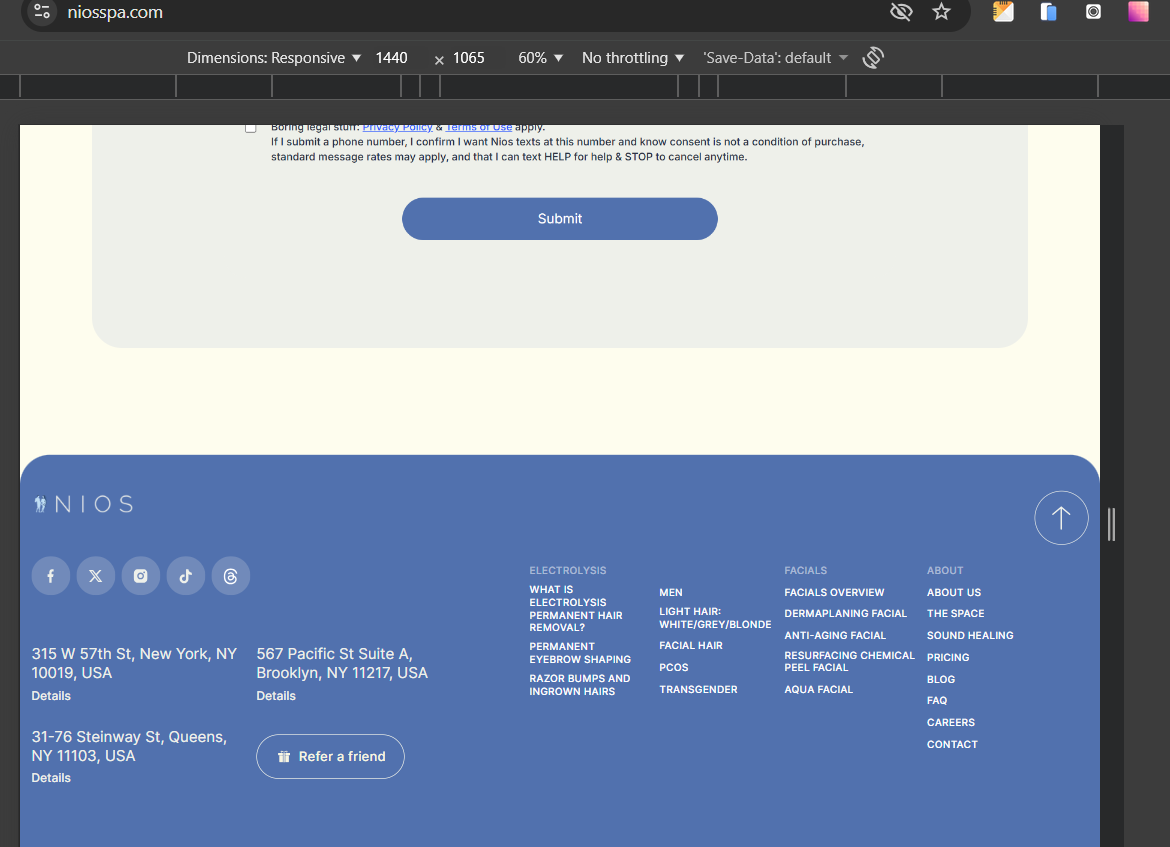Viewport: 1170px width, 847px height.
Task: Click the orange notes extension icon
Action: click(x=1003, y=11)
